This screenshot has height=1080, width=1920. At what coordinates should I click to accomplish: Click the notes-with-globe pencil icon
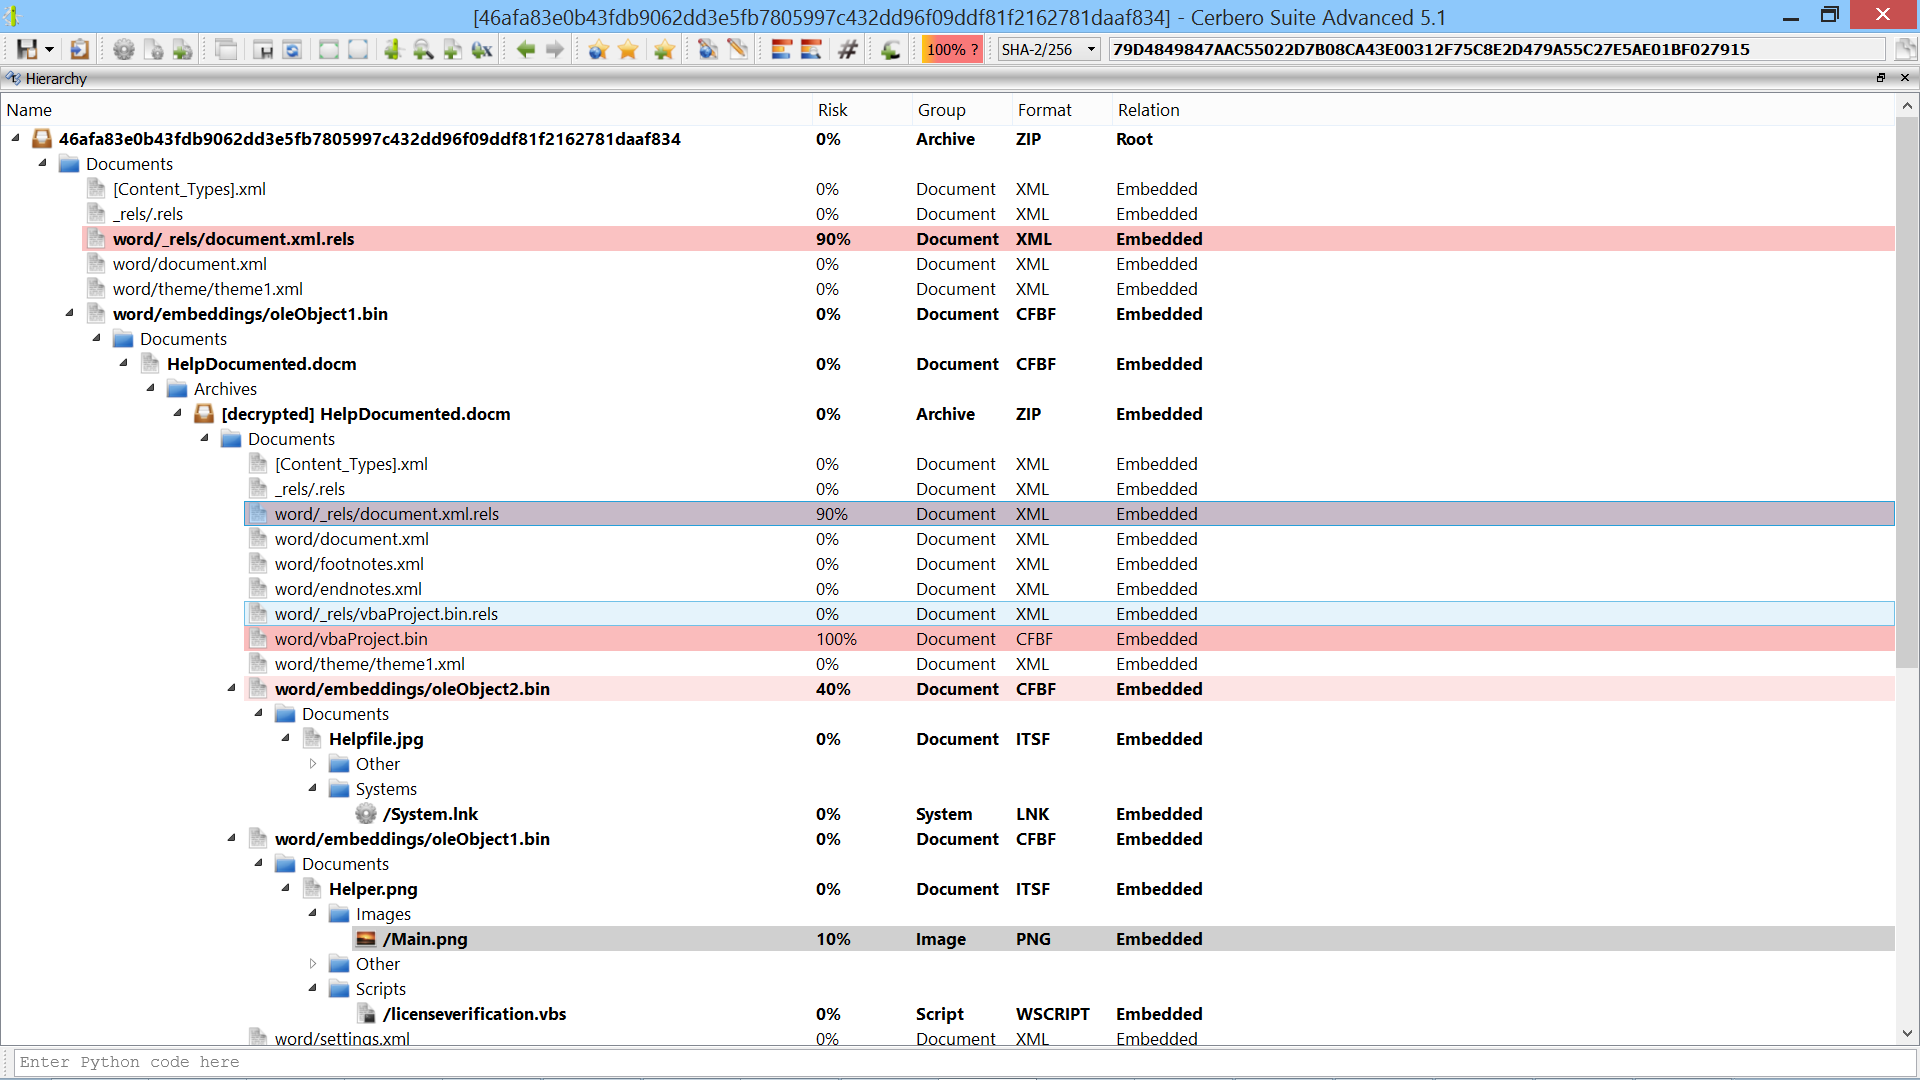[x=708, y=49]
